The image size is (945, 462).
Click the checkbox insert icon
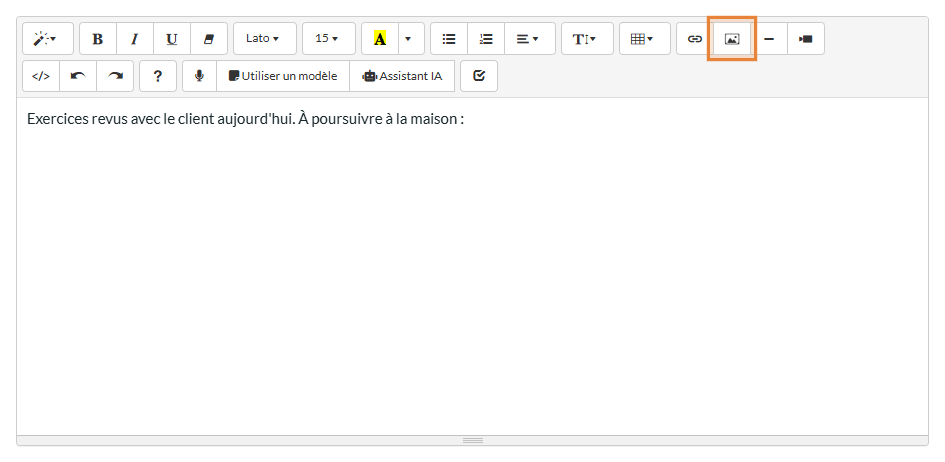tap(479, 76)
